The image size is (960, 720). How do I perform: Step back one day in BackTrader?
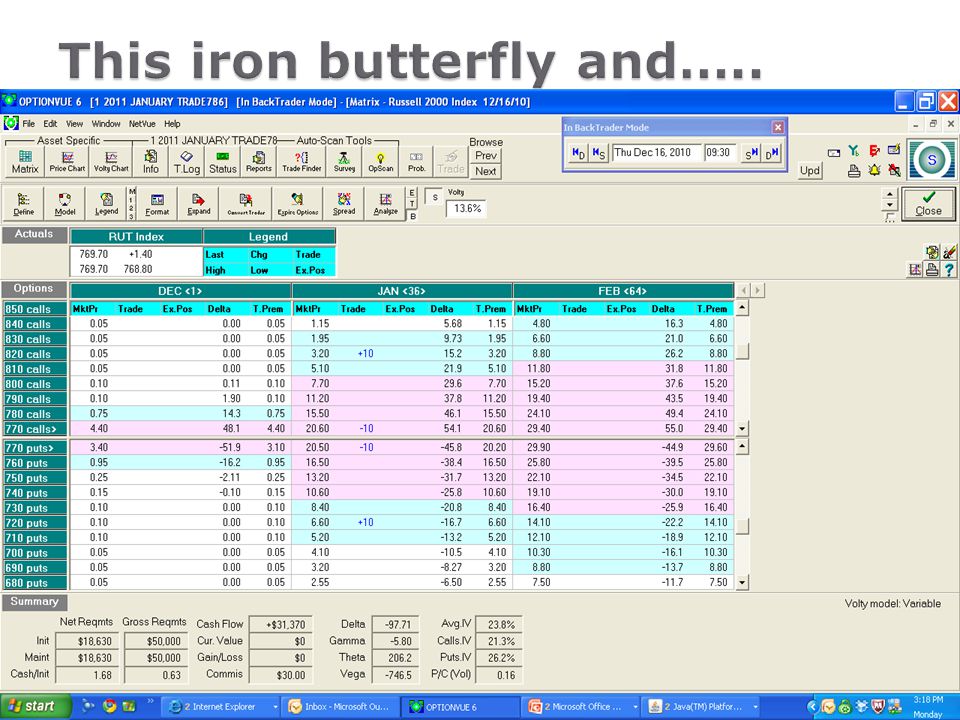coord(578,153)
